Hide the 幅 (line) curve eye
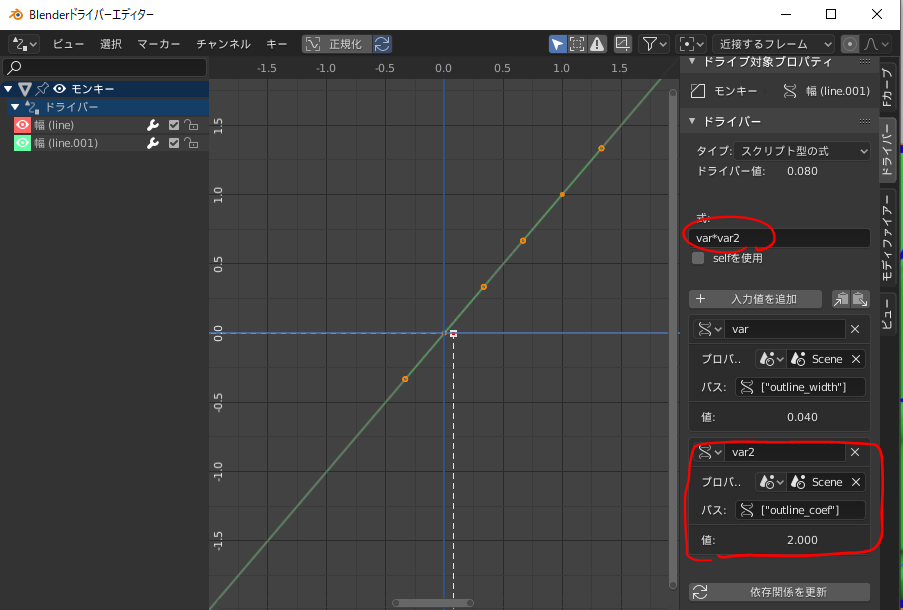Viewport: 903px width, 610px height. [22, 124]
